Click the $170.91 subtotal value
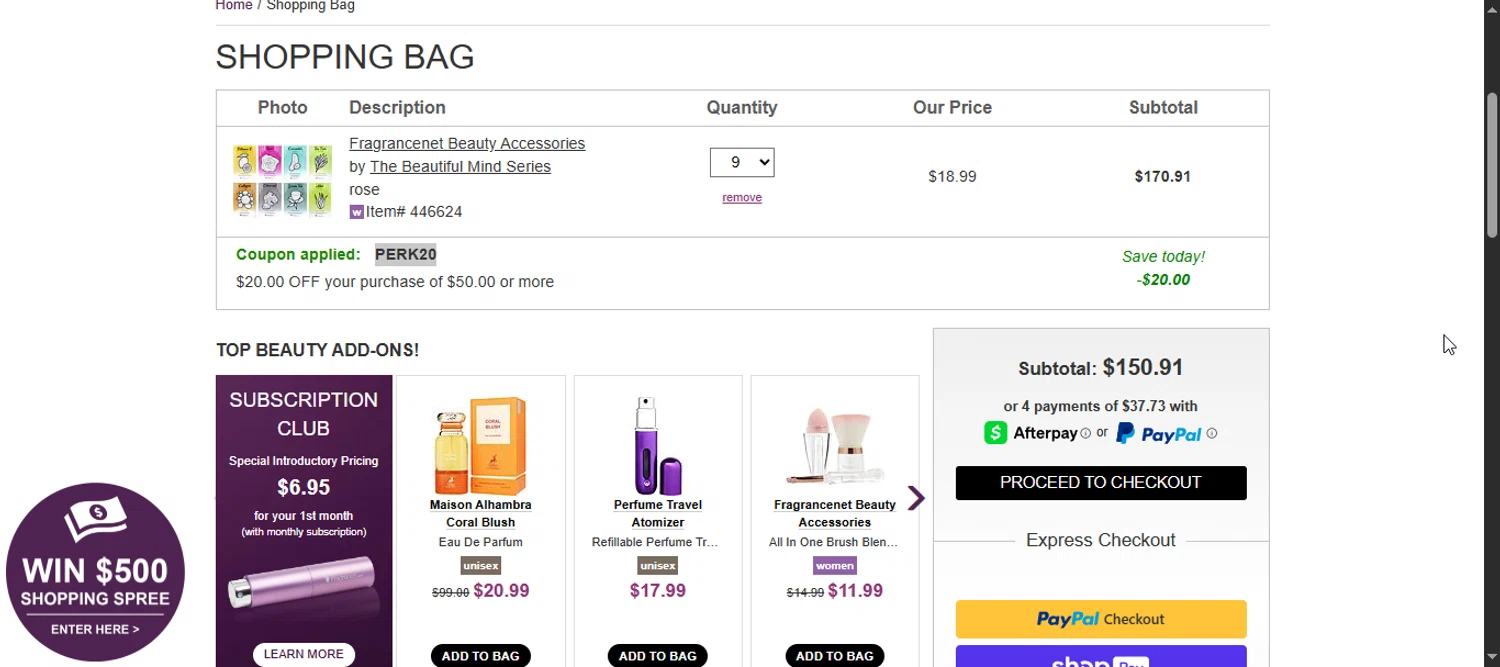The height and width of the screenshot is (667, 1500). pos(1163,177)
